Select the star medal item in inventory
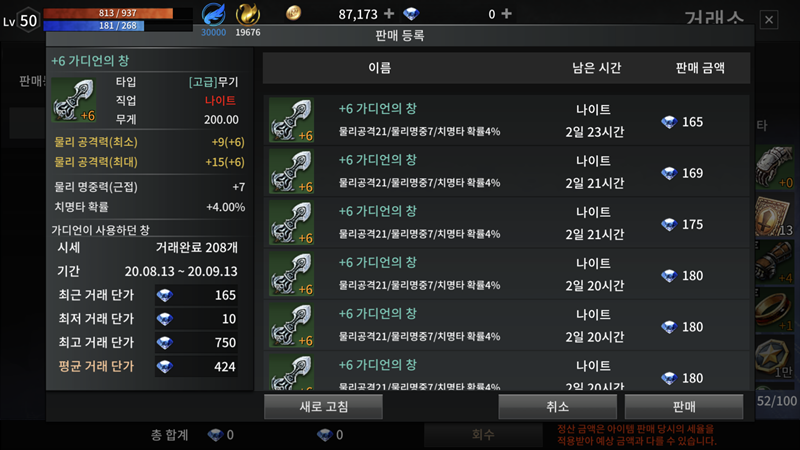Image resolution: width=800 pixels, height=450 pixels. (774, 358)
